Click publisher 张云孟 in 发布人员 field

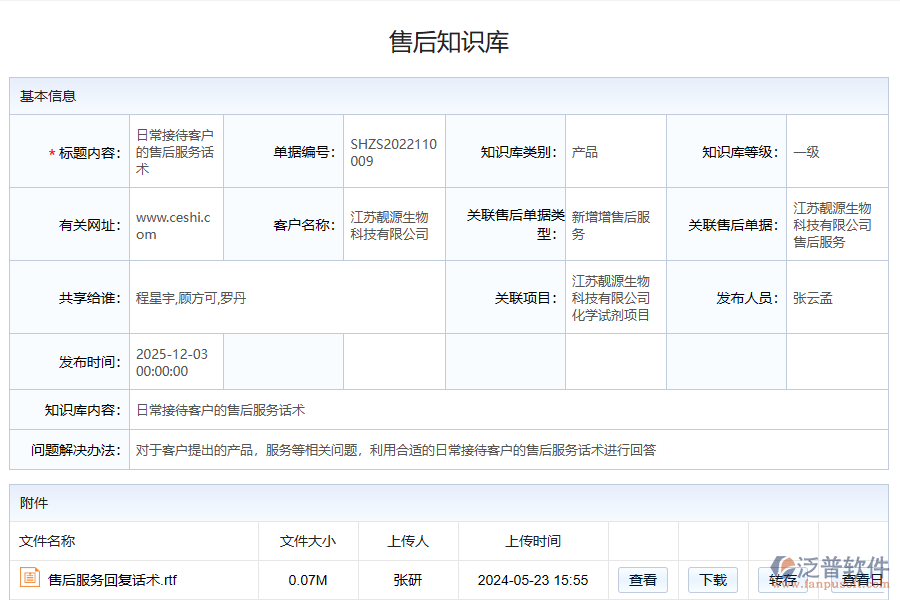pyautogui.click(x=814, y=297)
